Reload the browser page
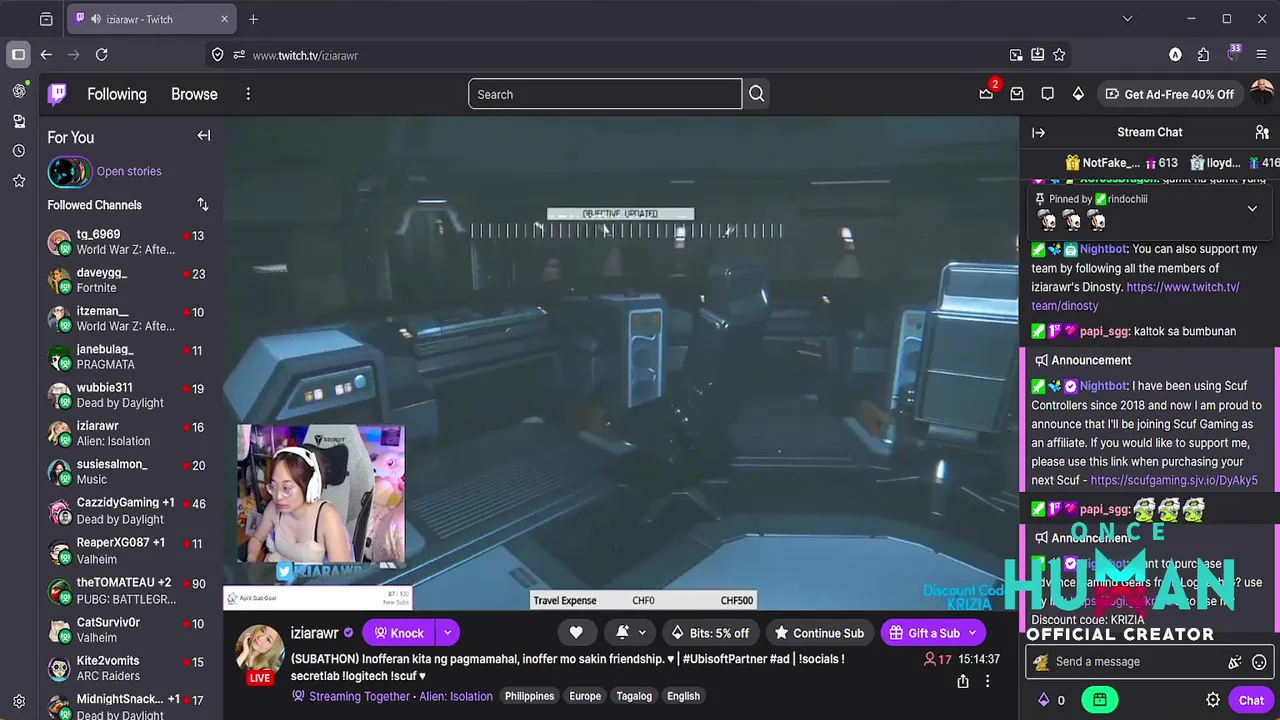The width and height of the screenshot is (1280, 720). pos(101,55)
